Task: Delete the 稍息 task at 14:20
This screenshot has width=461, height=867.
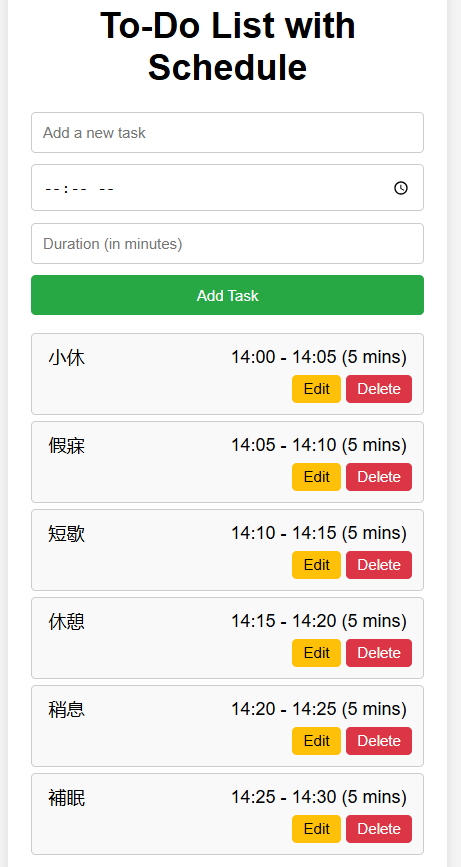Action: coord(379,740)
